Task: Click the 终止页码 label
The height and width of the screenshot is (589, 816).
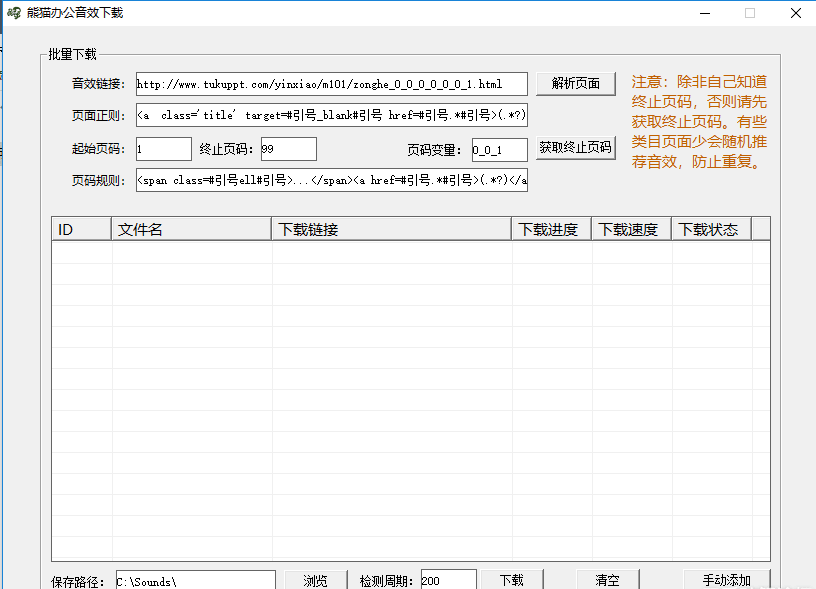Action: point(226,149)
